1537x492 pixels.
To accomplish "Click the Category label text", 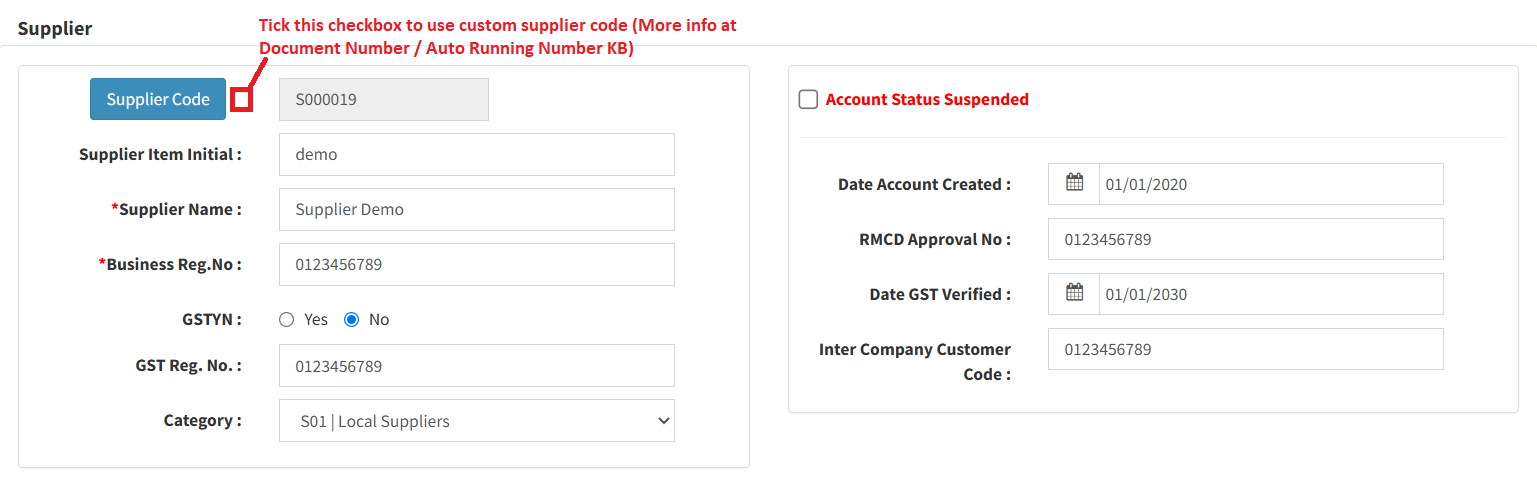I will pos(202,421).
